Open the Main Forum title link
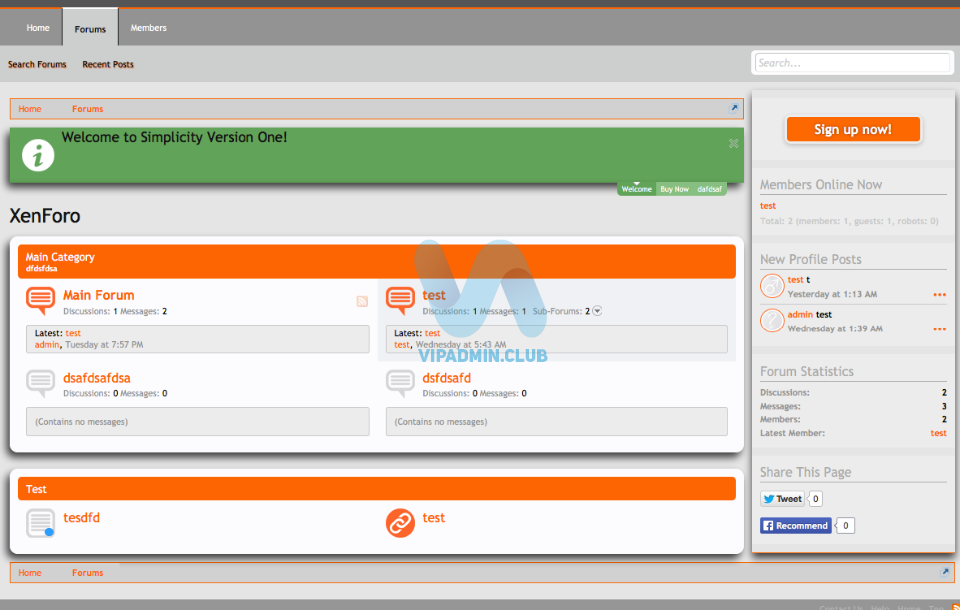The width and height of the screenshot is (960, 610). pyautogui.click(x=99, y=295)
